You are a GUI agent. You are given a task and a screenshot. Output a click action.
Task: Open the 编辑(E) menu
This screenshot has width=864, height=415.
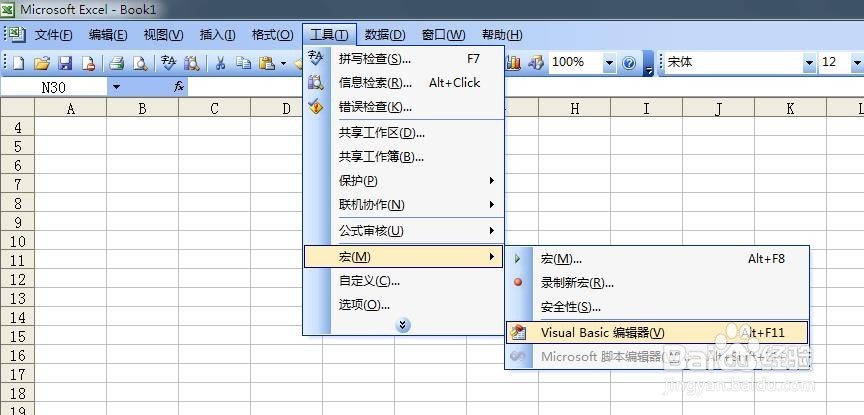coord(108,35)
